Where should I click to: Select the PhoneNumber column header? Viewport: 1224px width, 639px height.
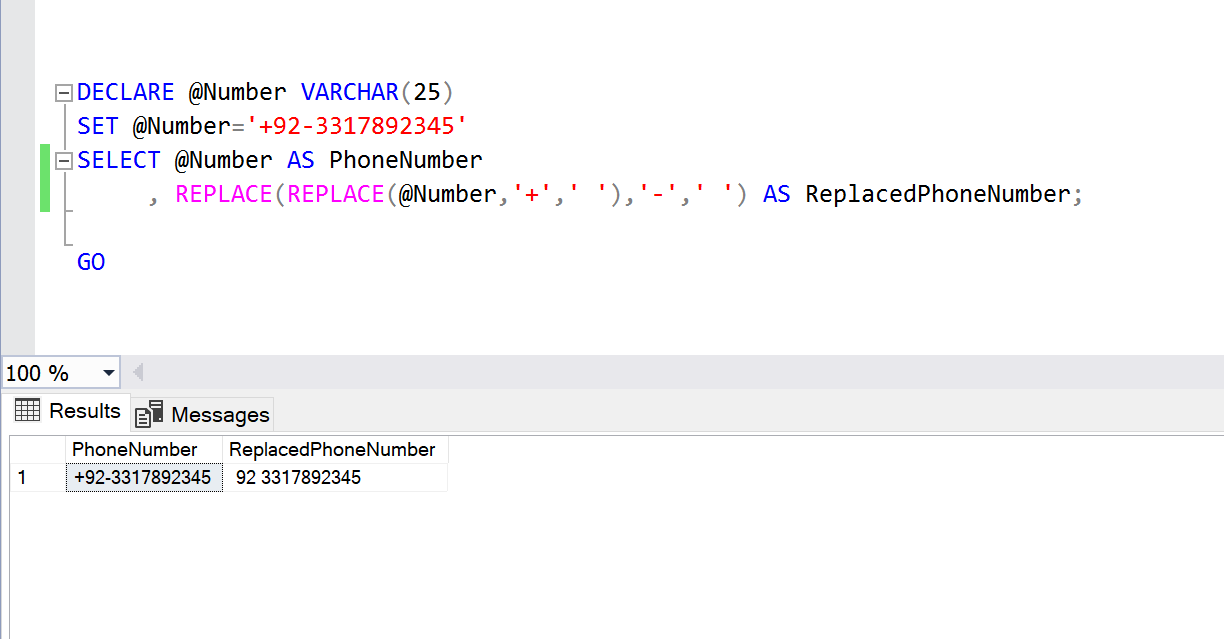click(144, 449)
